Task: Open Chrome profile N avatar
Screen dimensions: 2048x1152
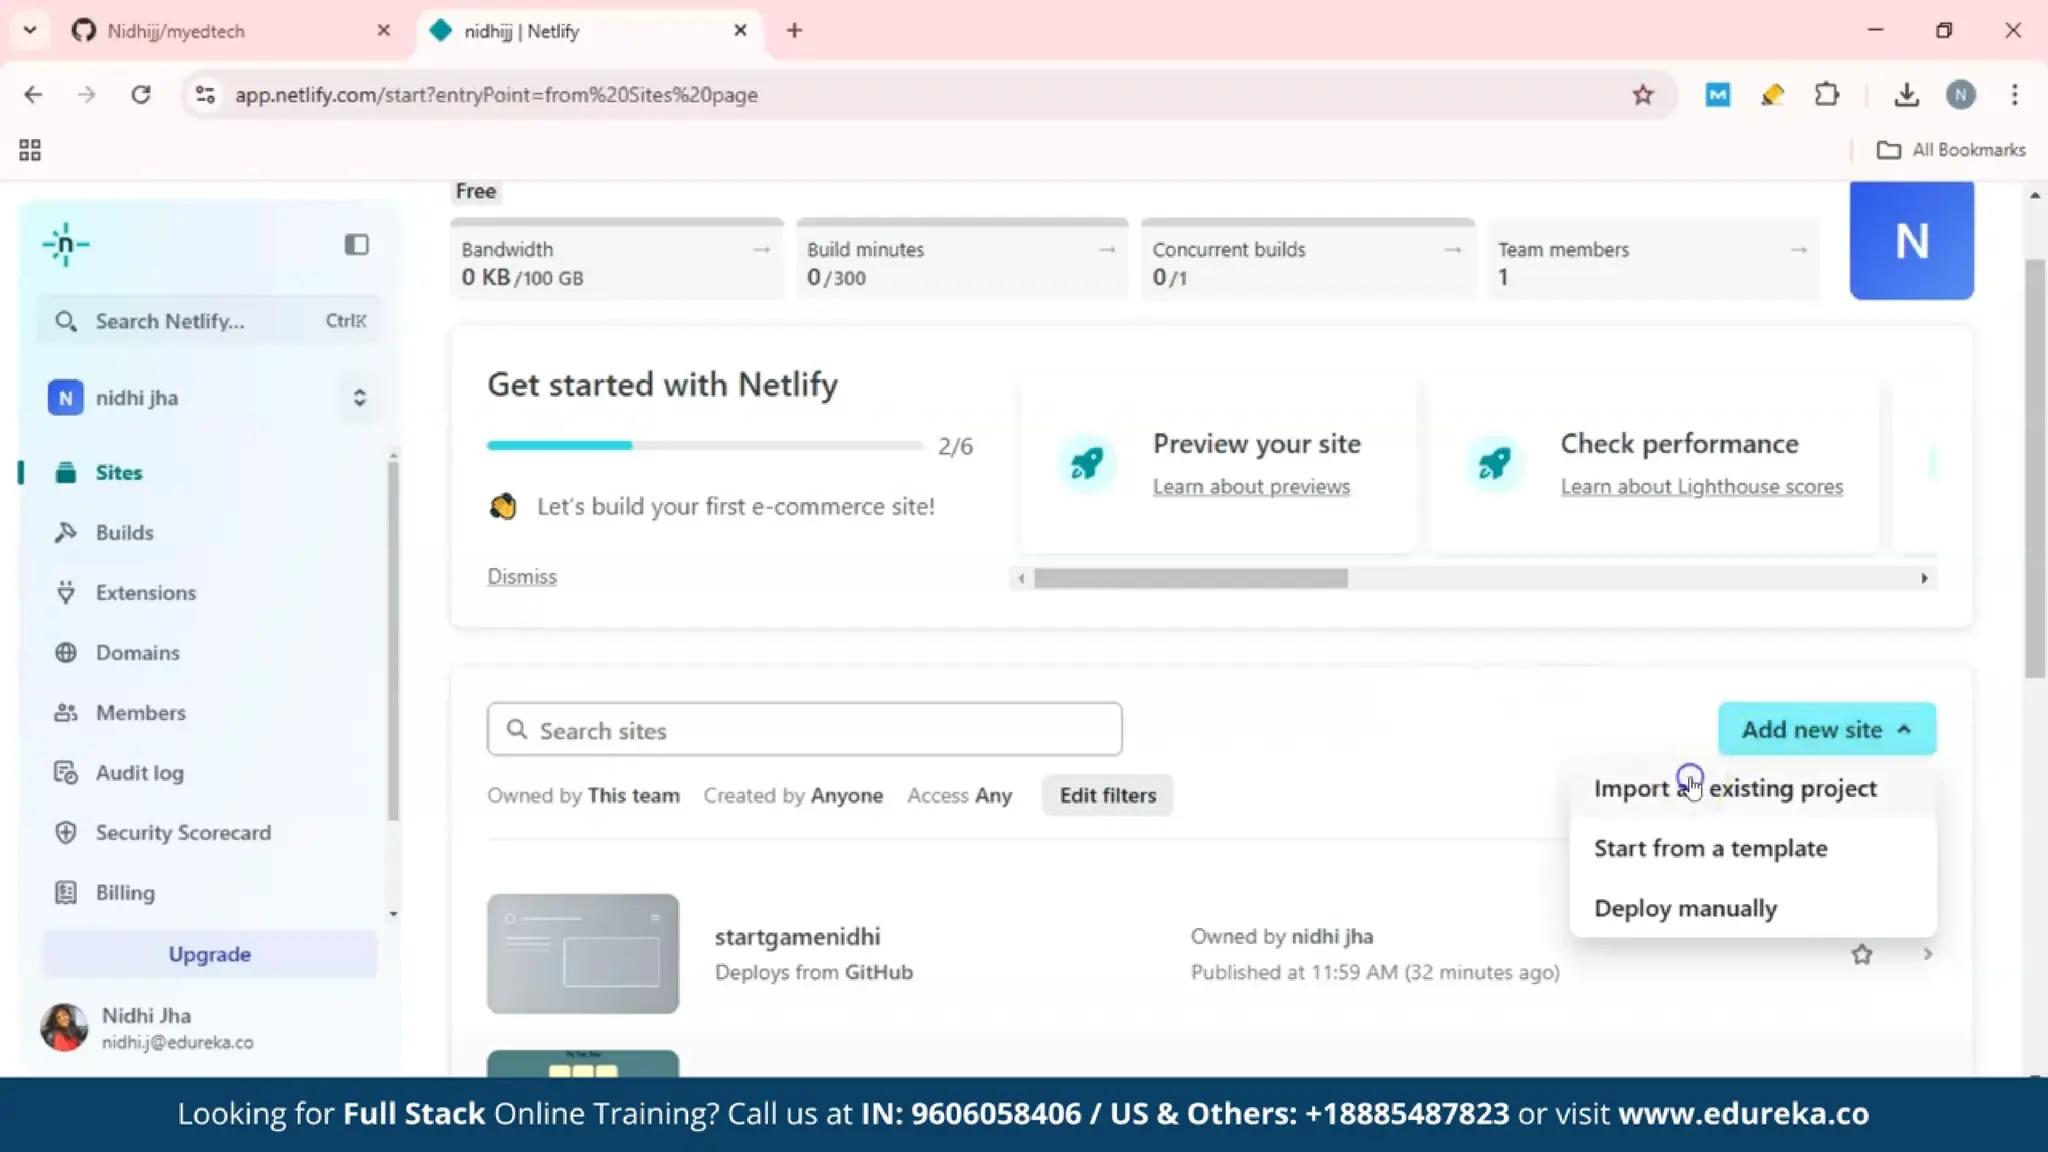Action: (1960, 94)
